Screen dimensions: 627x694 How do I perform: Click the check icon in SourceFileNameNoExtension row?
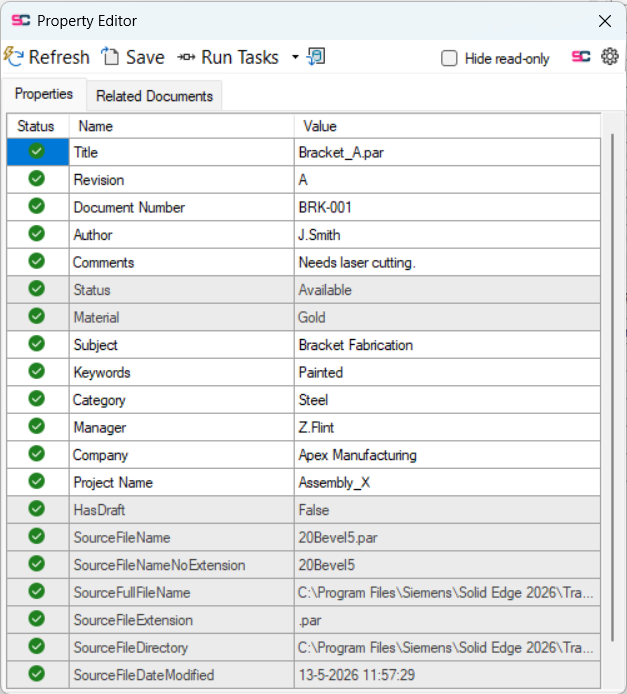pos(37,563)
